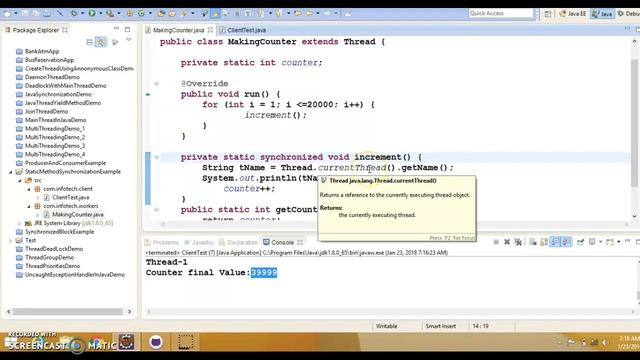Image resolution: width=640 pixels, height=360 pixels.
Task: Select ClientTest.java in Package Explorer
Action: [70, 197]
